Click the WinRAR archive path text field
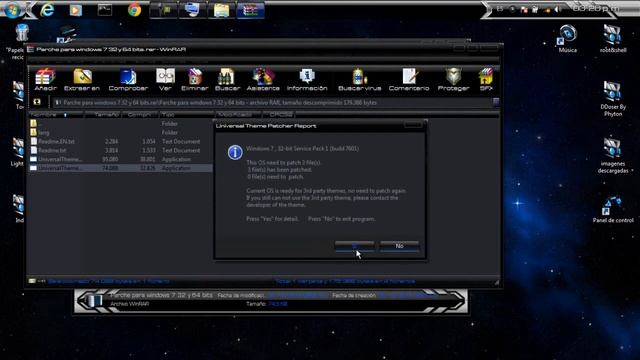Viewport: 640px width, 360px height. [271, 102]
